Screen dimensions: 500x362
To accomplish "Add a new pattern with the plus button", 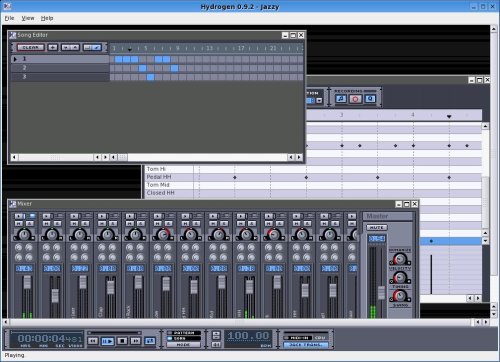I will (x=52, y=47).
